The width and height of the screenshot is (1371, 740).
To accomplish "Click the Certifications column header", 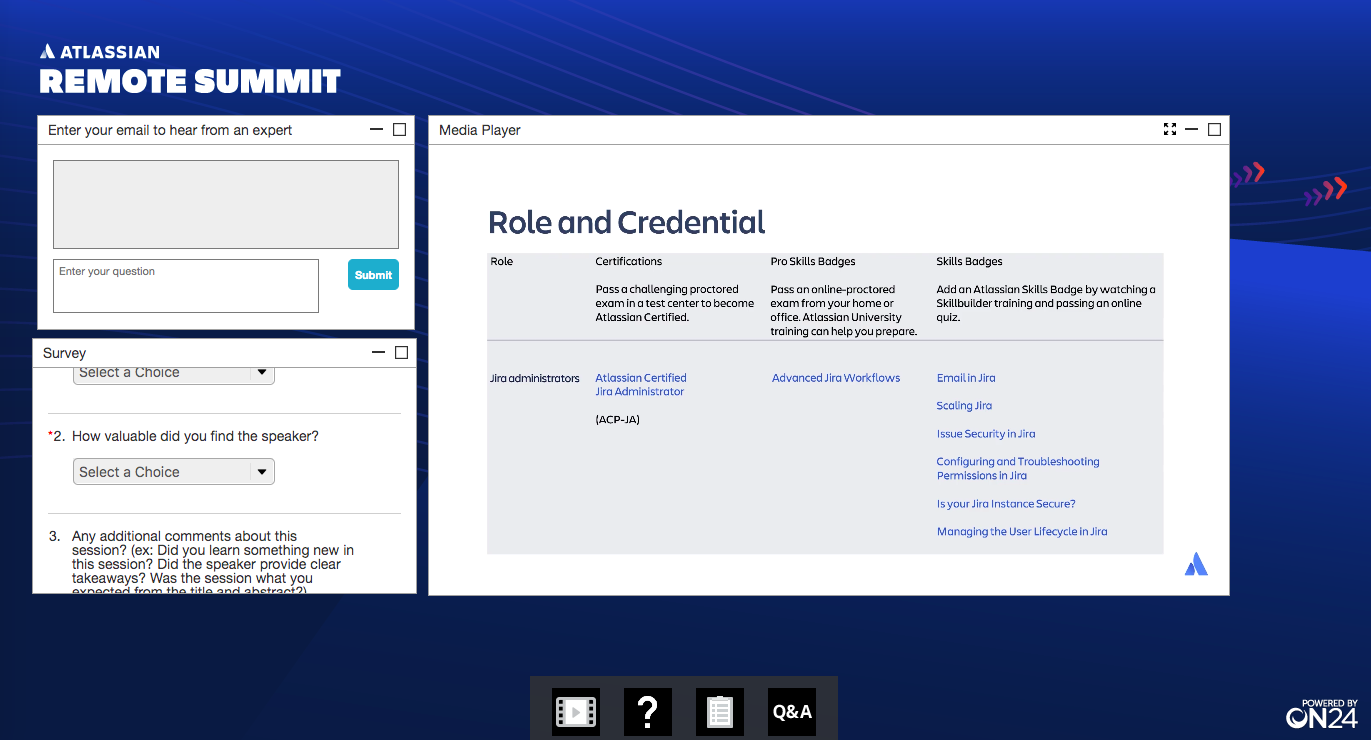I will [x=629, y=262].
